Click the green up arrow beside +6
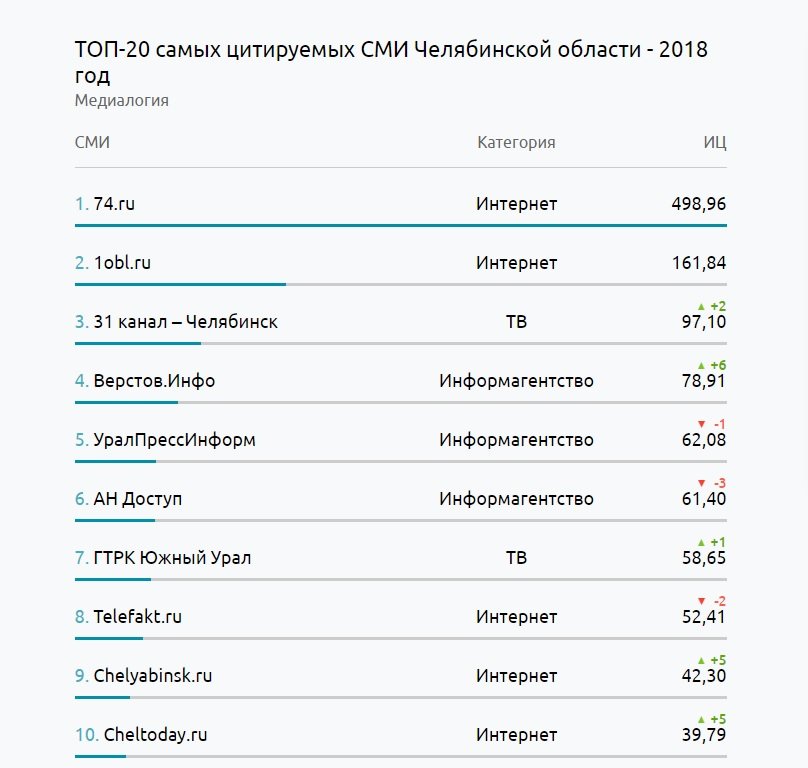 click(x=701, y=365)
